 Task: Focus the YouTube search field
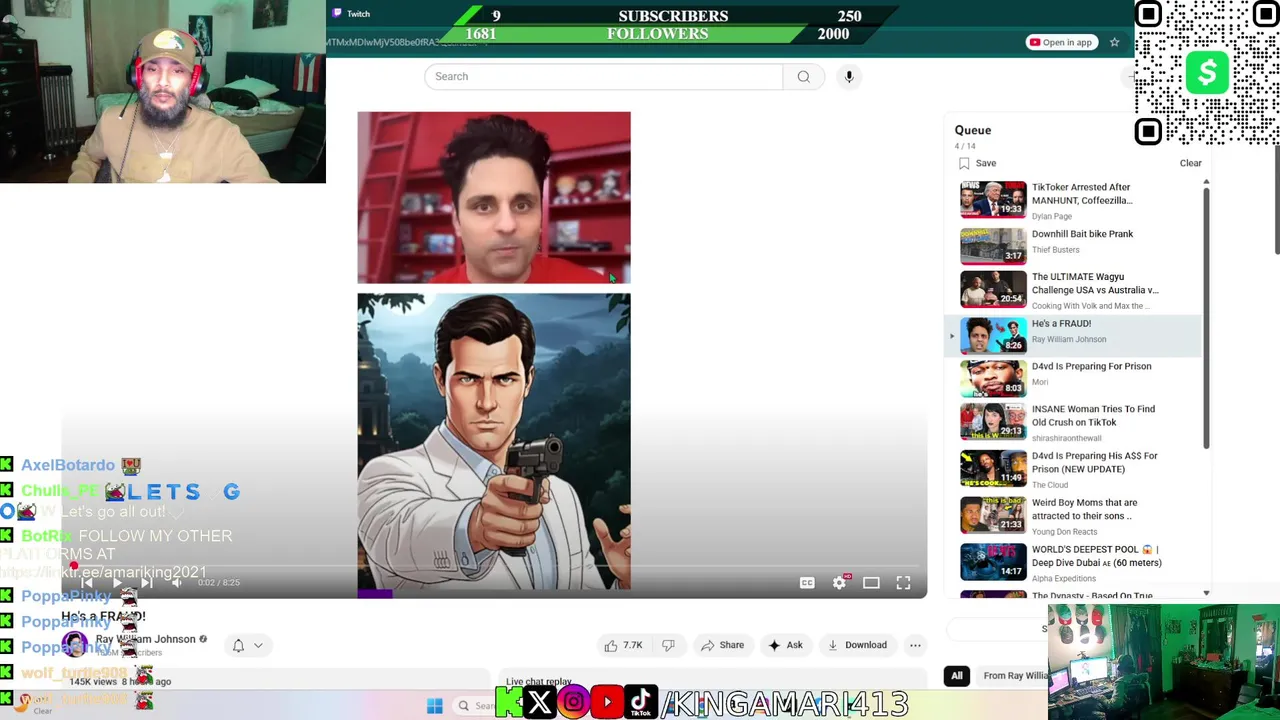click(603, 76)
